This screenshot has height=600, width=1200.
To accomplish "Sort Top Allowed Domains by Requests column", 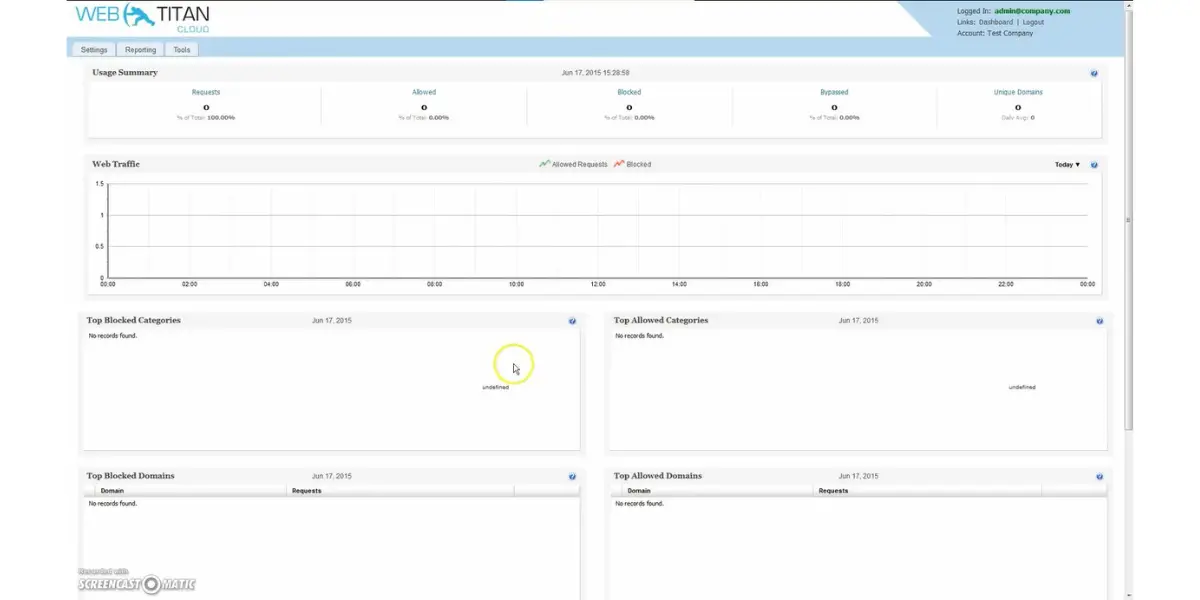I will click(928, 491).
